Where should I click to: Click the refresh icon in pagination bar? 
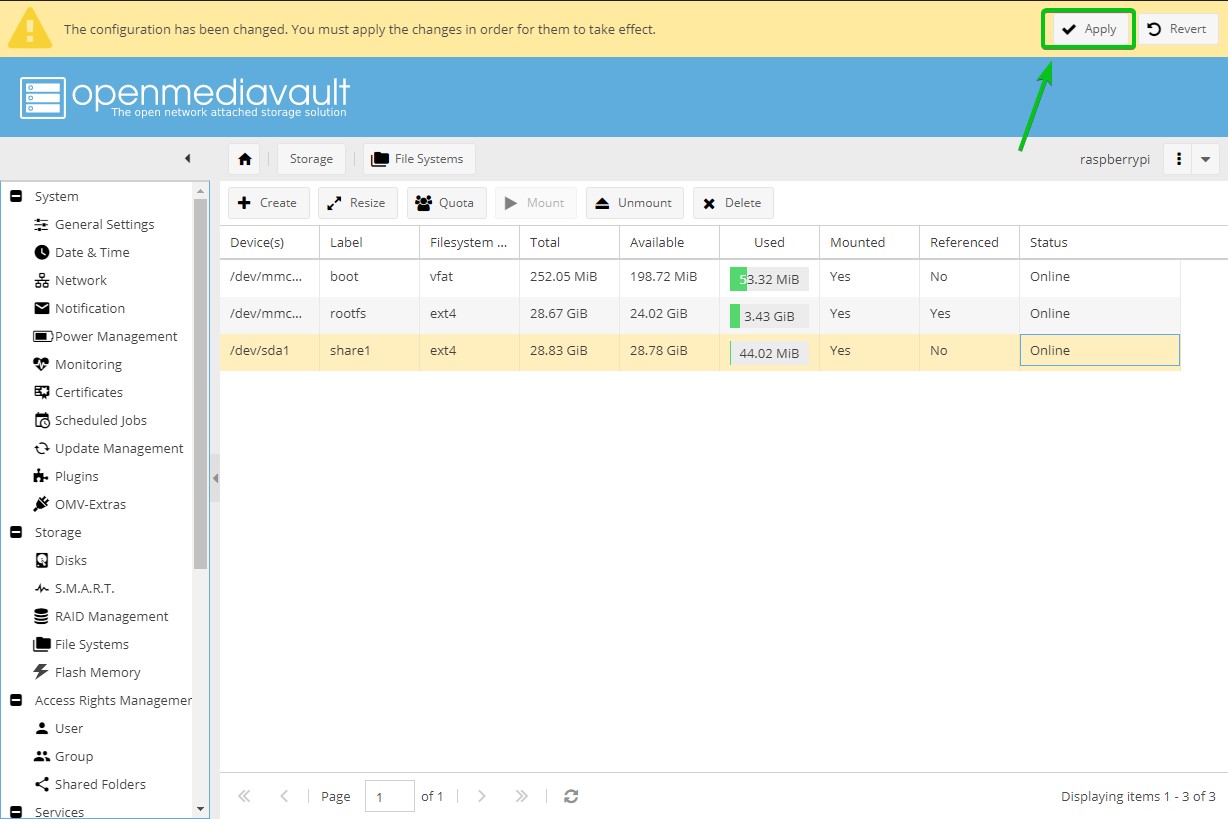tap(571, 796)
